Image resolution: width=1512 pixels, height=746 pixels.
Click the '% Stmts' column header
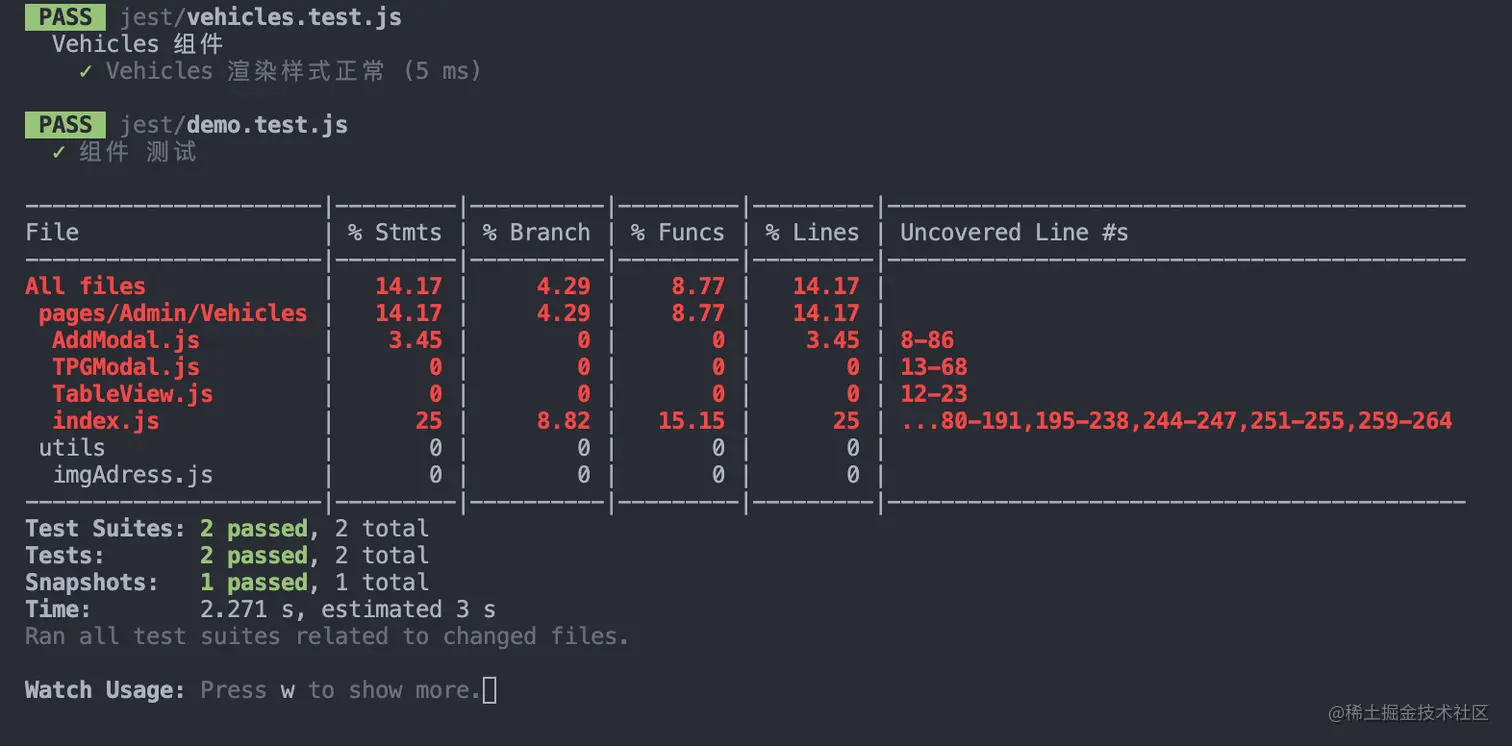[x=394, y=232]
